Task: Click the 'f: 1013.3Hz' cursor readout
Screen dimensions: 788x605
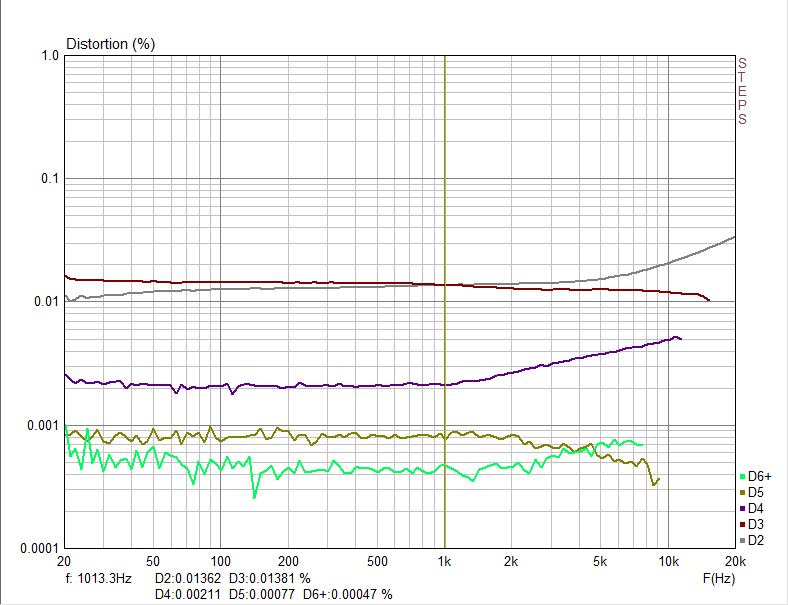Action: 98,579
